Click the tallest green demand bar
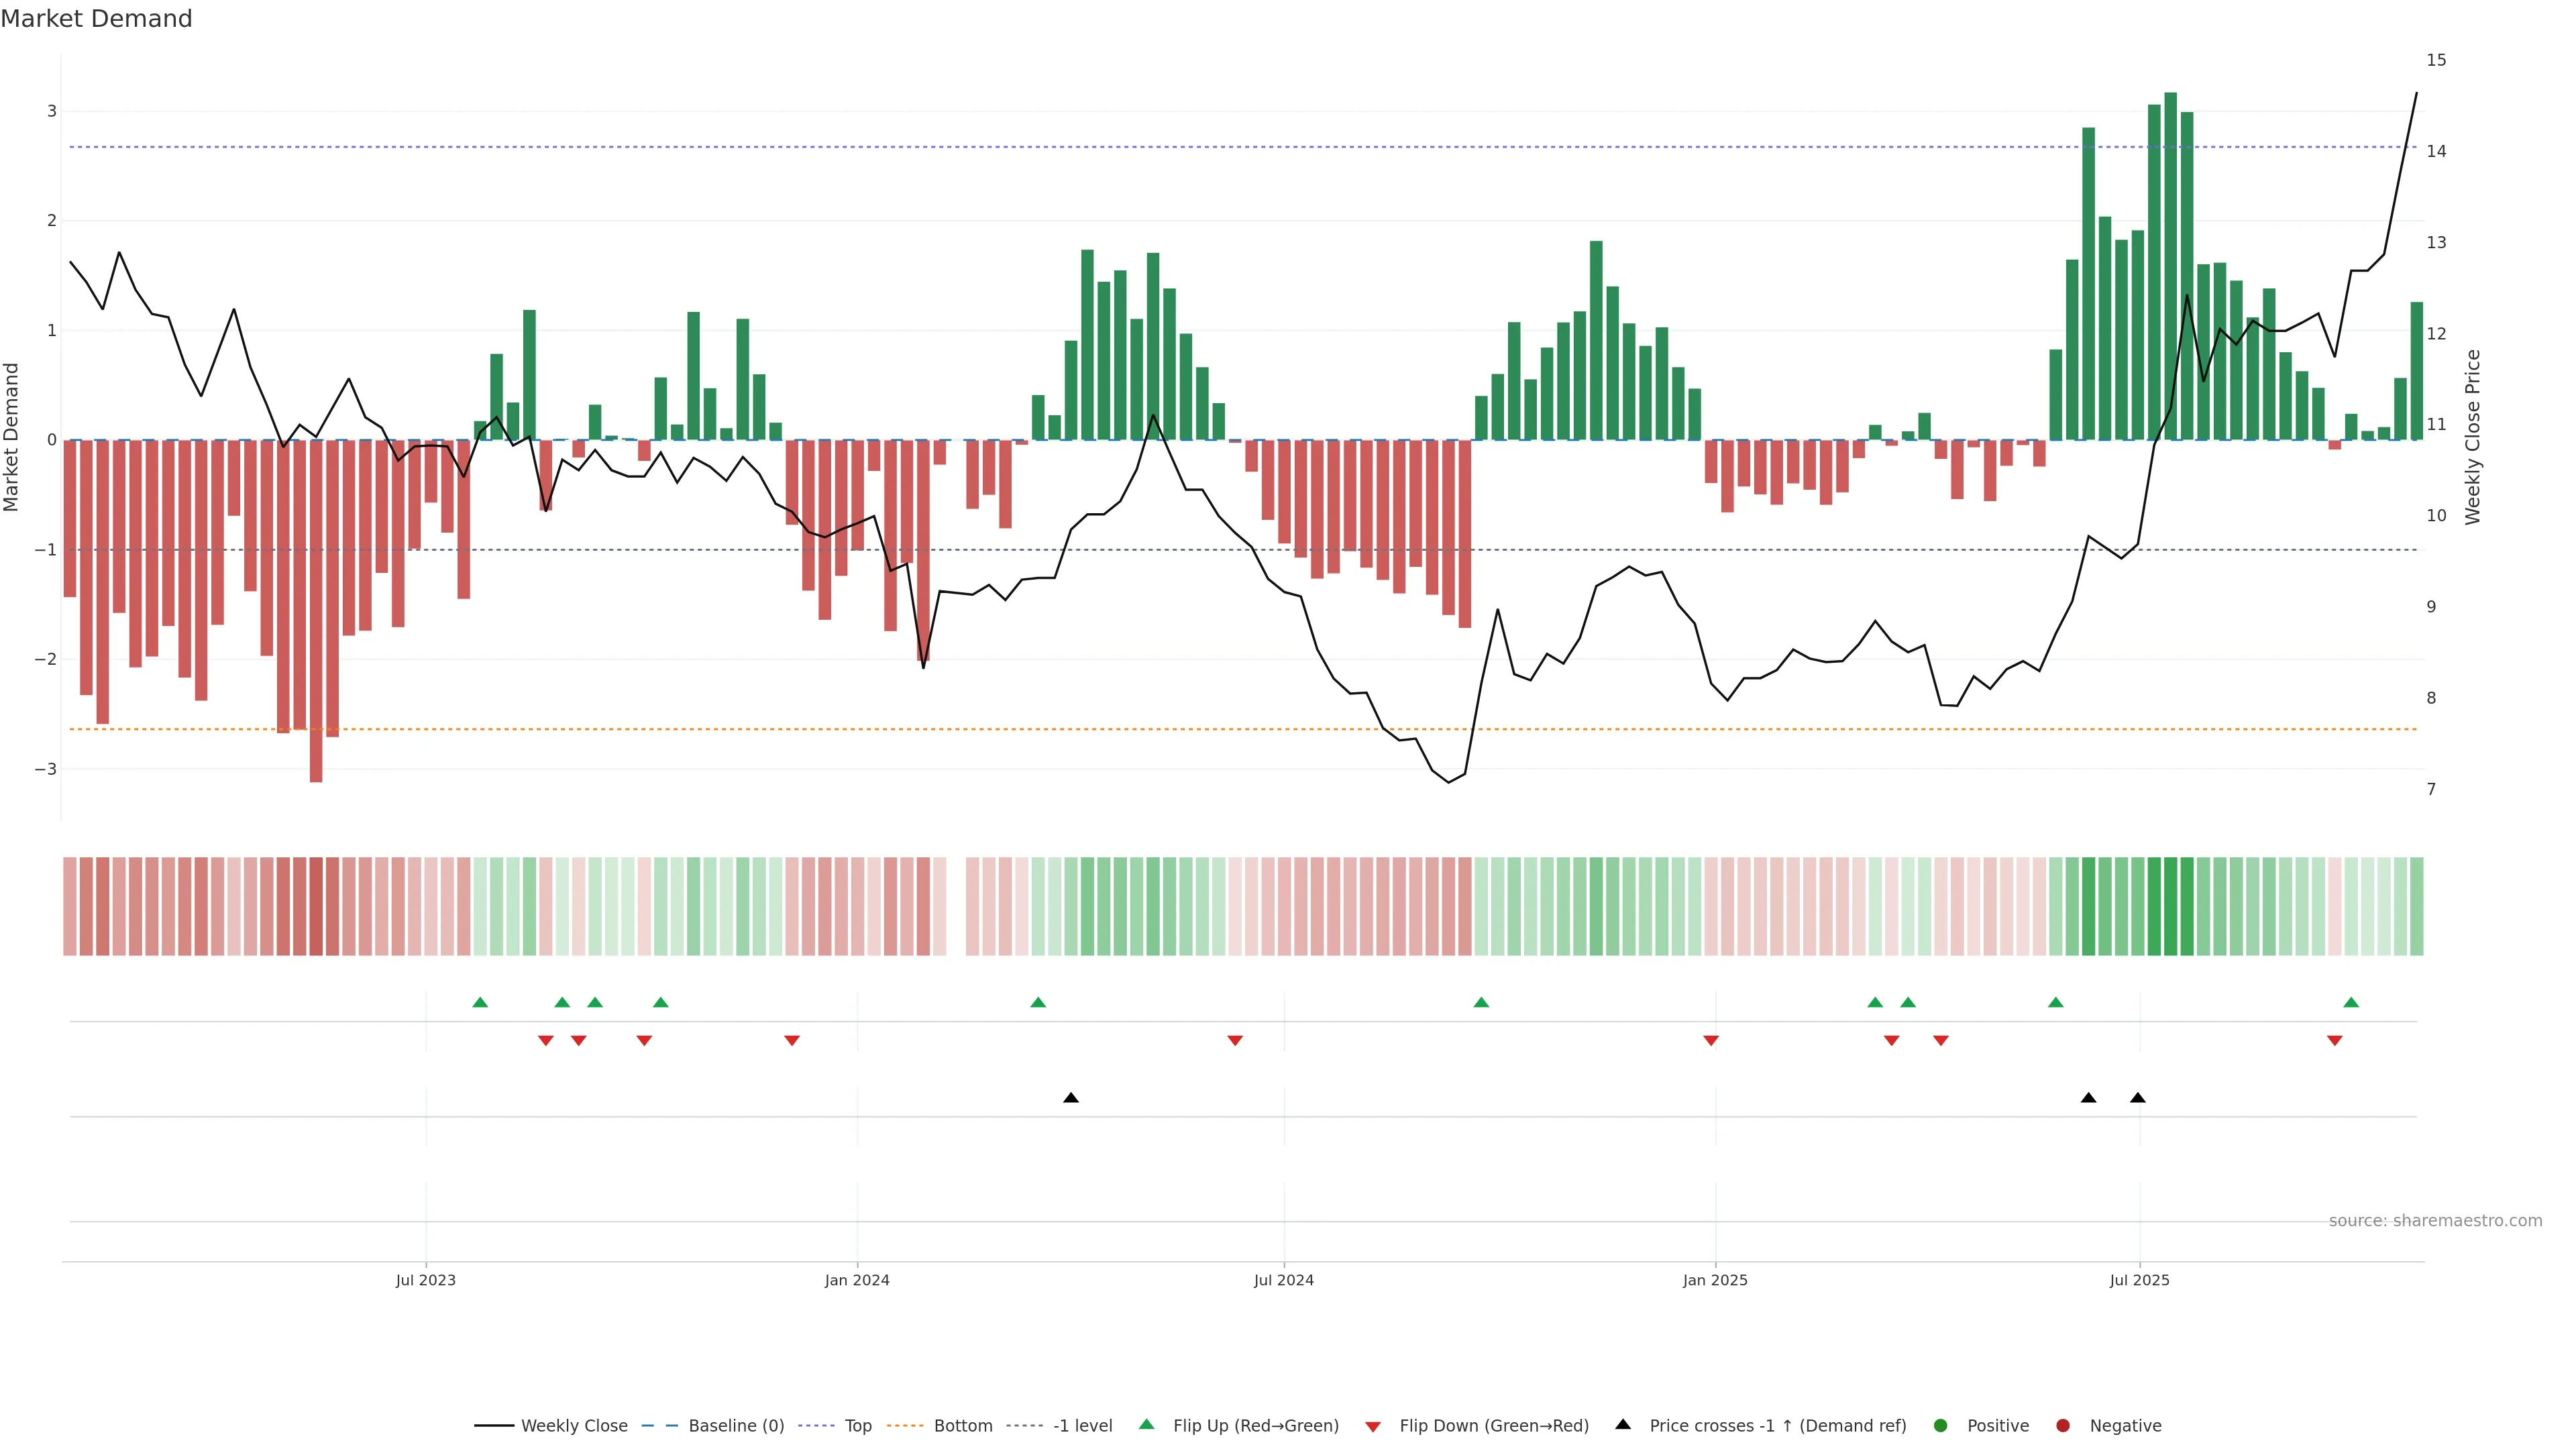The height and width of the screenshot is (1449, 2576). [2170, 265]
